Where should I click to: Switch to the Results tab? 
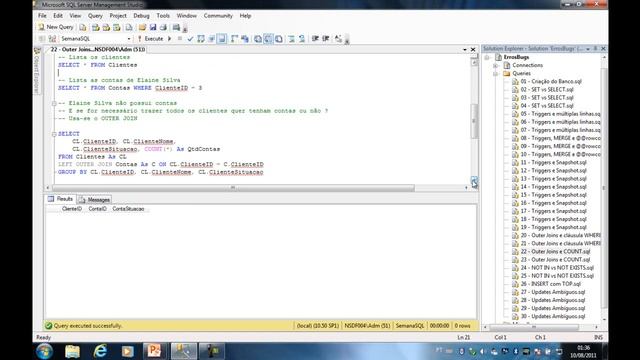coord(60,199)
